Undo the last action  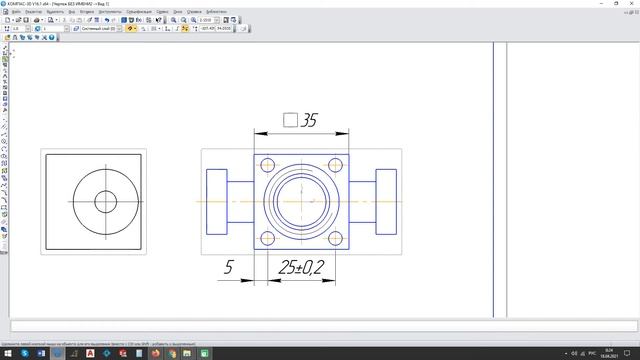click(107, 20)
